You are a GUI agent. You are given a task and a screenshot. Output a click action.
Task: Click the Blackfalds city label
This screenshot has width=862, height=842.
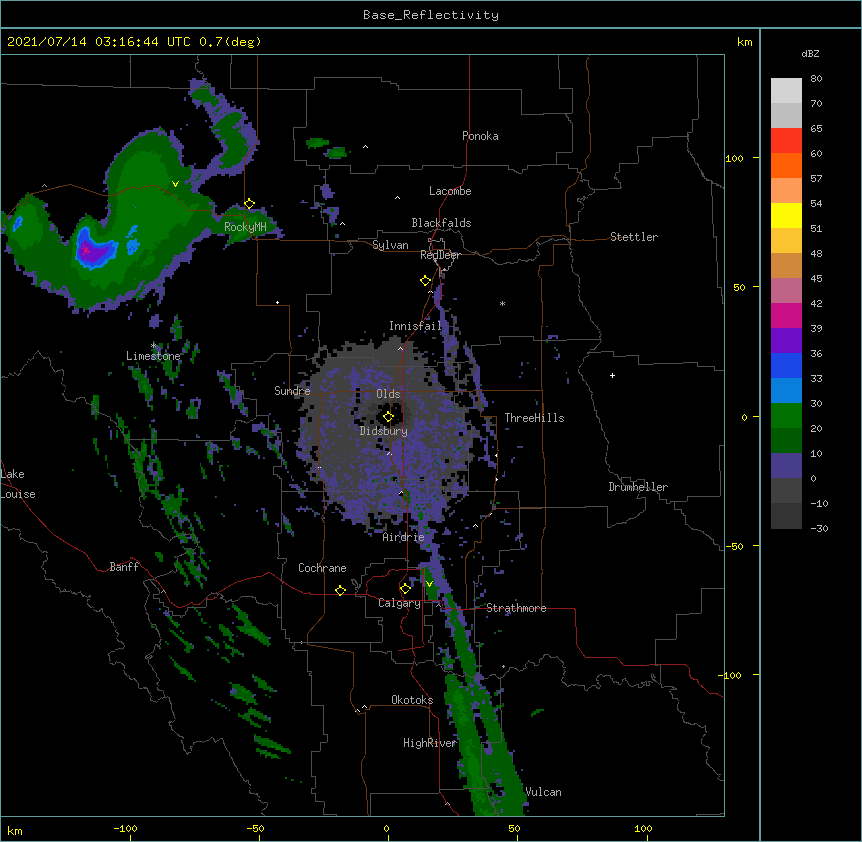point(441,223)
